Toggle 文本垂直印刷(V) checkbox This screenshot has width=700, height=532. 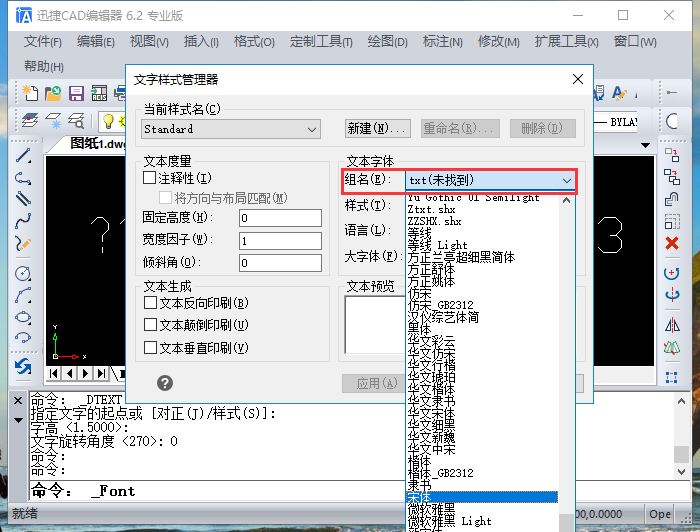point(150,347)
